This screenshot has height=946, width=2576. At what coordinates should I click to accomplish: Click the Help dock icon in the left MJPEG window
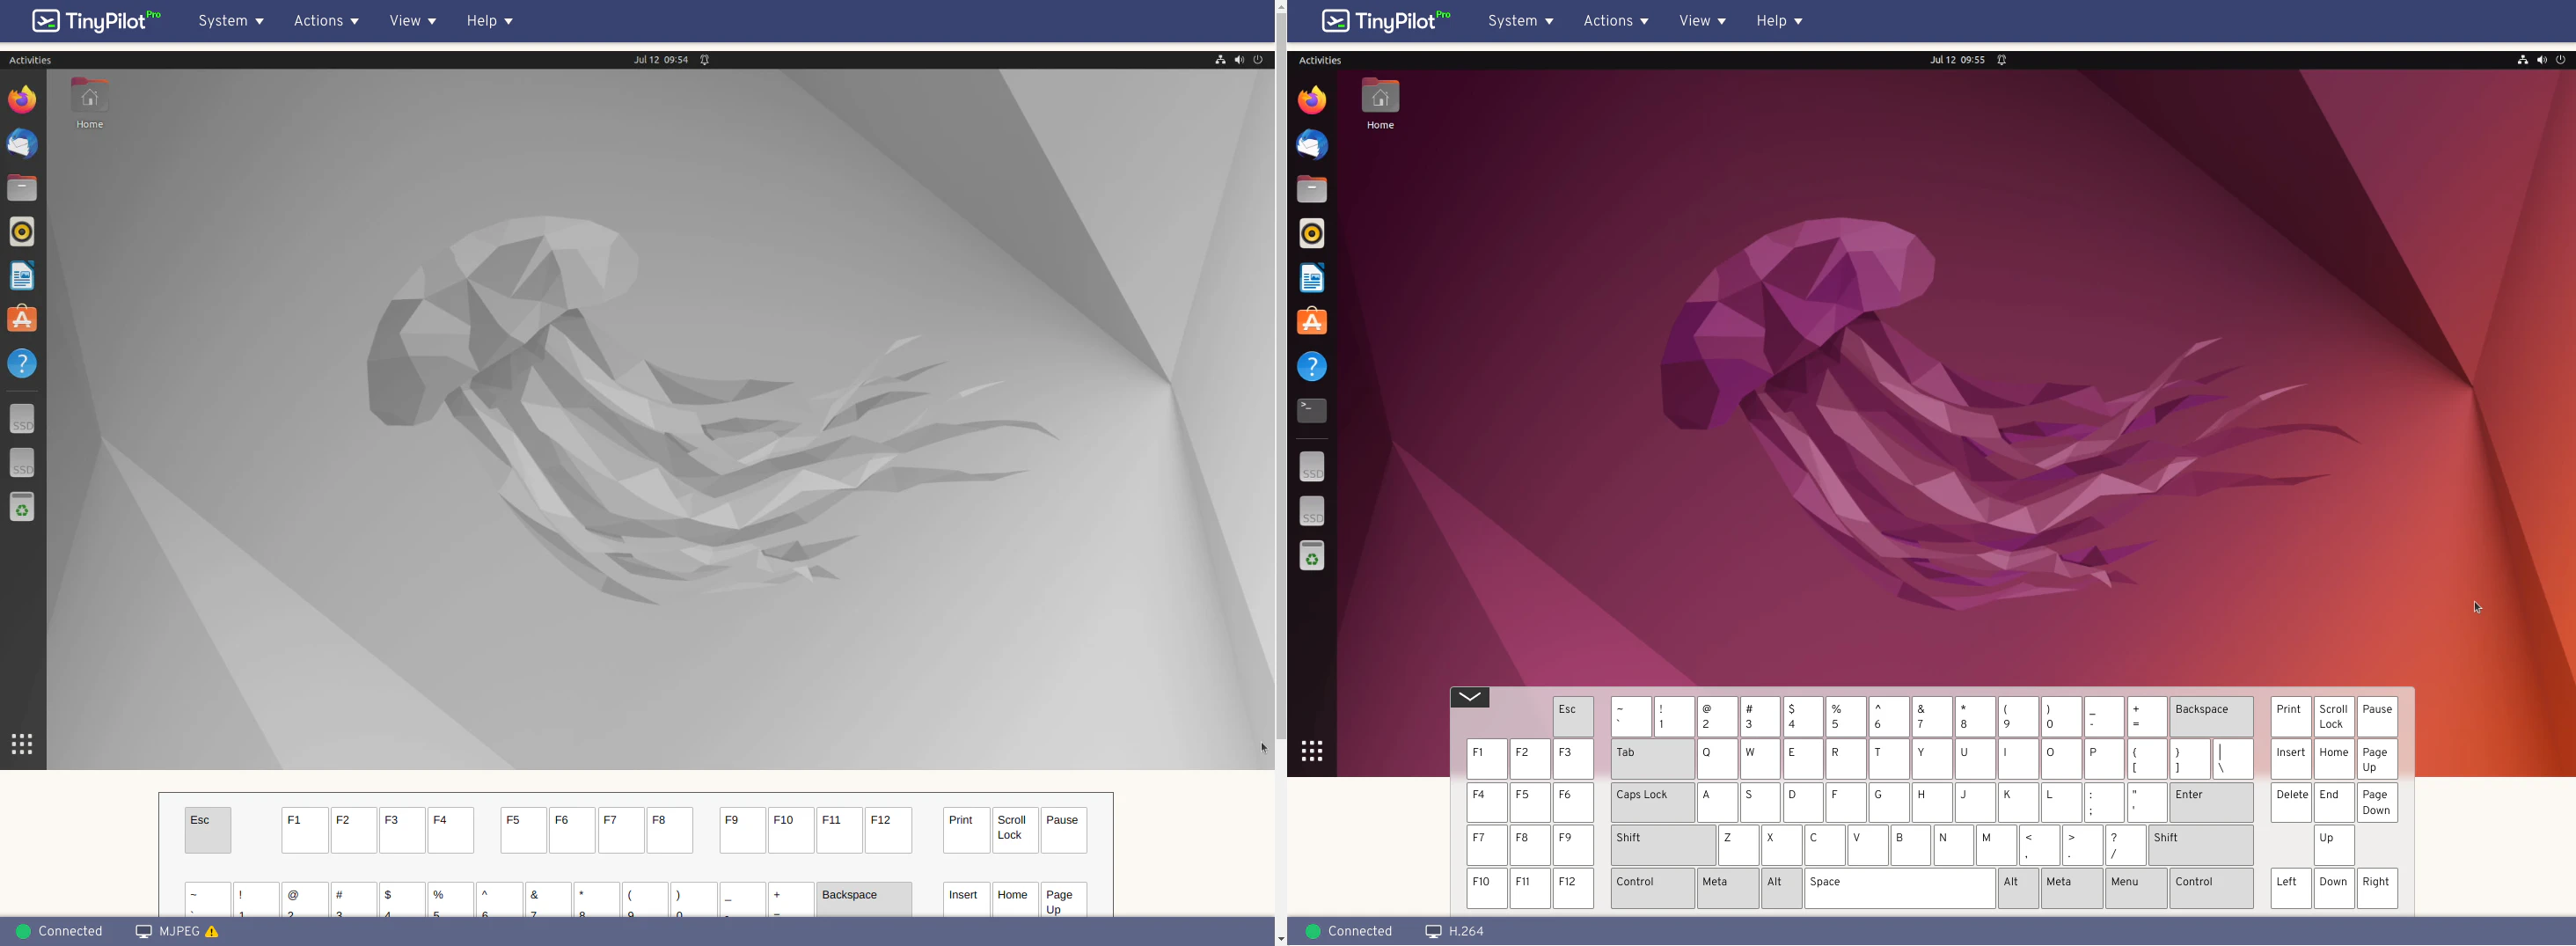tap(22, 364)
